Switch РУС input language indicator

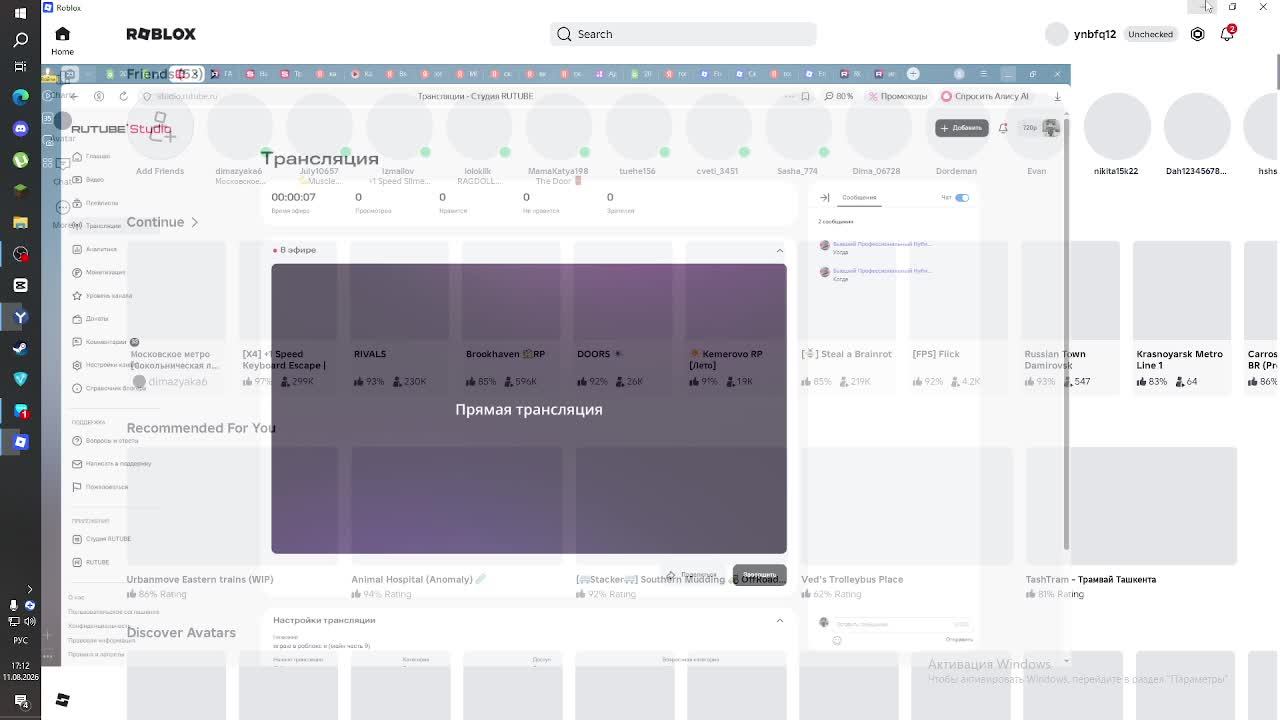[x=20, y=639]
